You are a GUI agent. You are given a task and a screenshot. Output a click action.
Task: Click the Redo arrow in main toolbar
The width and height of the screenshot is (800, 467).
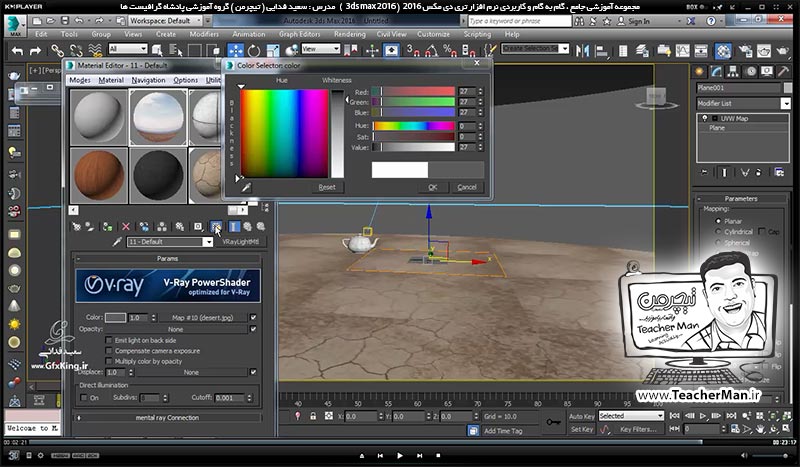[x=35, y=51]
